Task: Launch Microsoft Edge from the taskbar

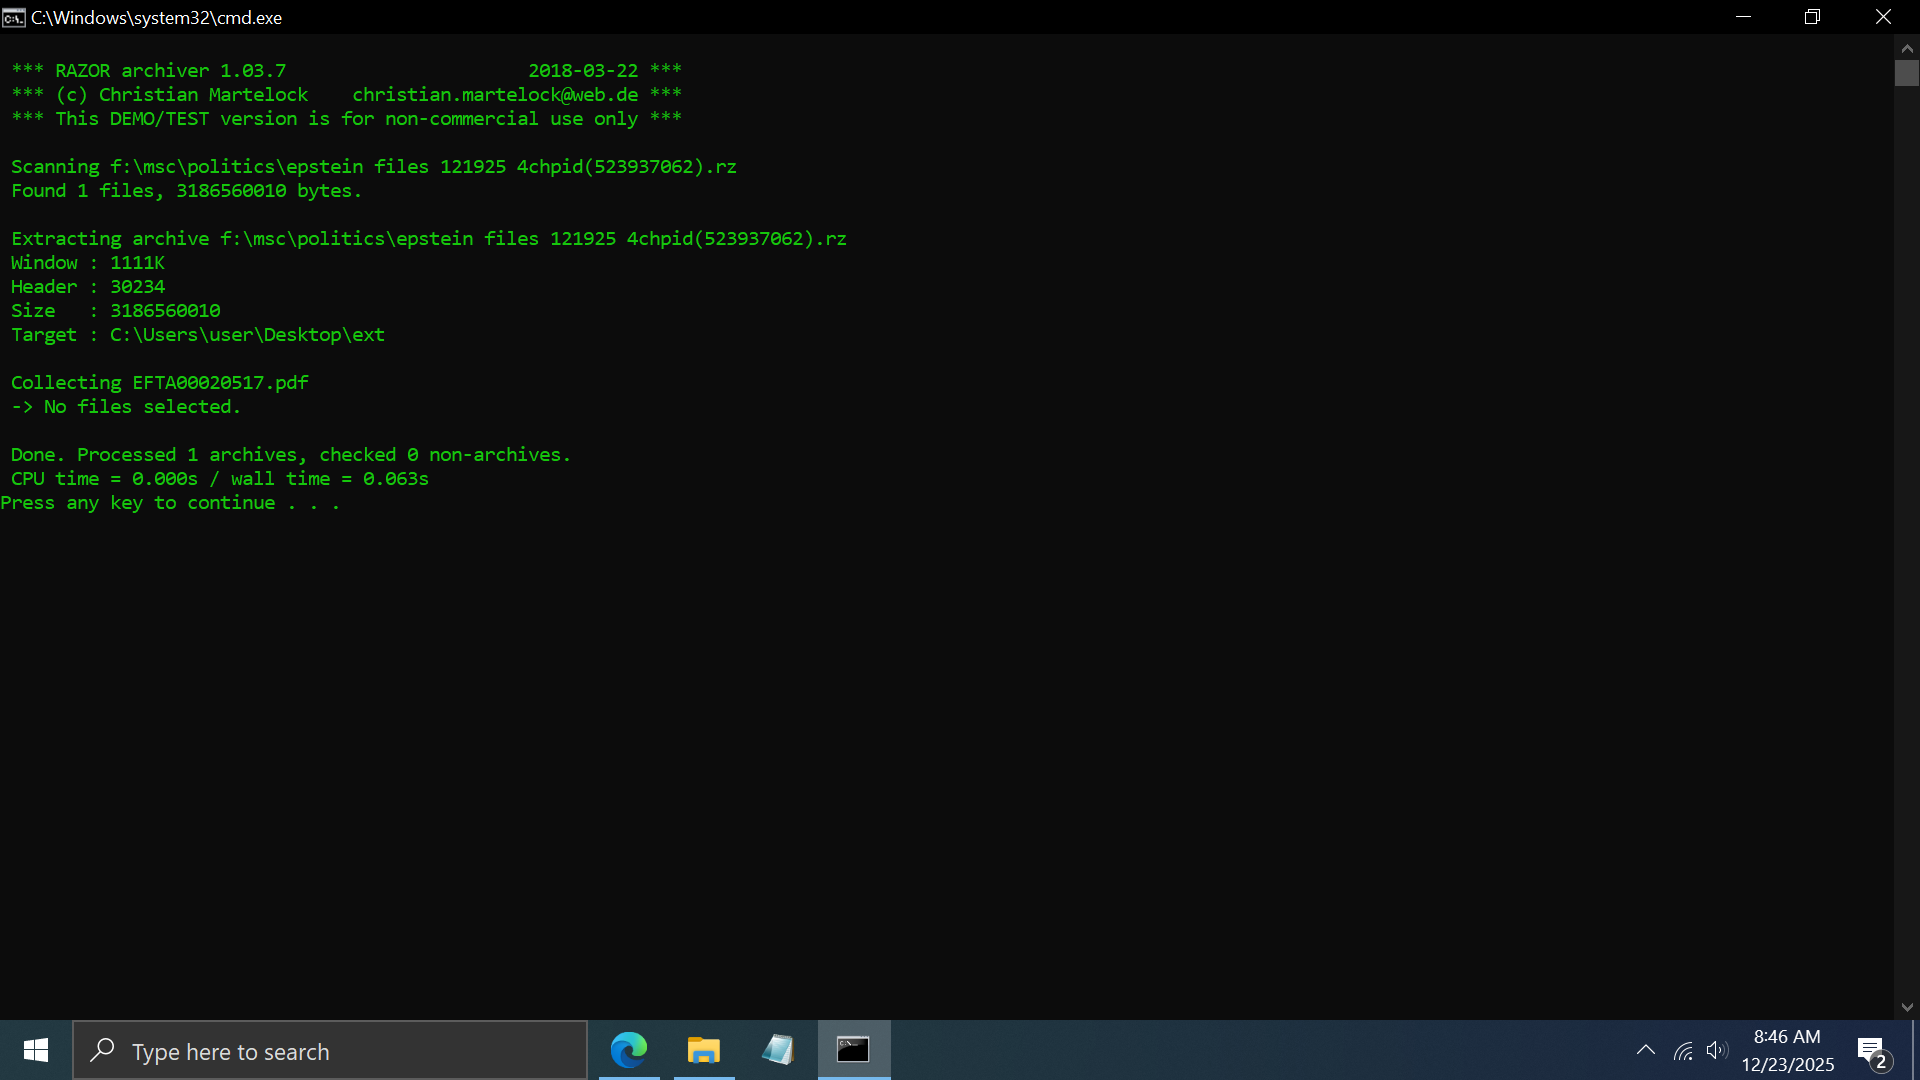Action: [629, 1050]
